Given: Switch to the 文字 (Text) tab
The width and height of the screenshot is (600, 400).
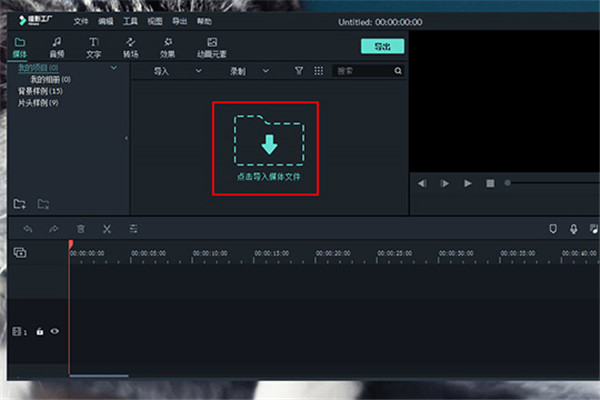Looking at the screenshot, I should 93,46.
